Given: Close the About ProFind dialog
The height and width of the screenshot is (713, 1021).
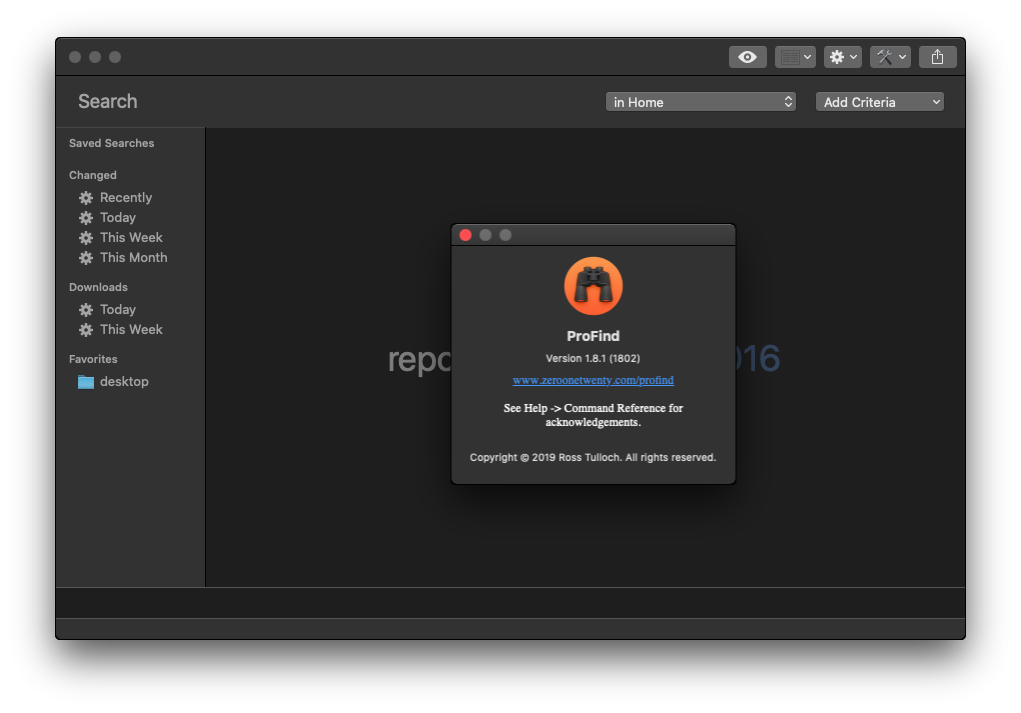Looking at the screenshot, I should (466, 235).
